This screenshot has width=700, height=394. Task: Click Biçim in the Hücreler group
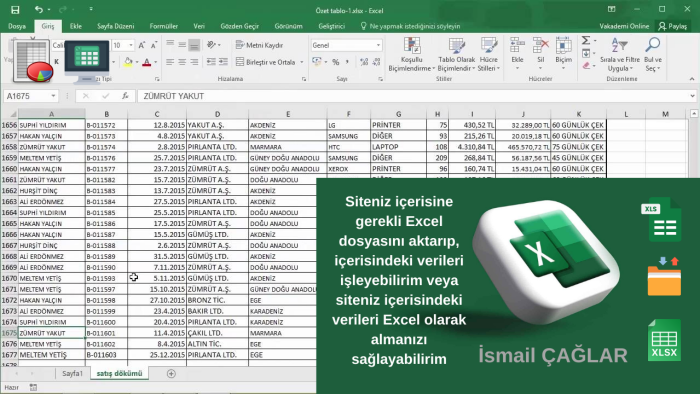[x=563, y=54]
